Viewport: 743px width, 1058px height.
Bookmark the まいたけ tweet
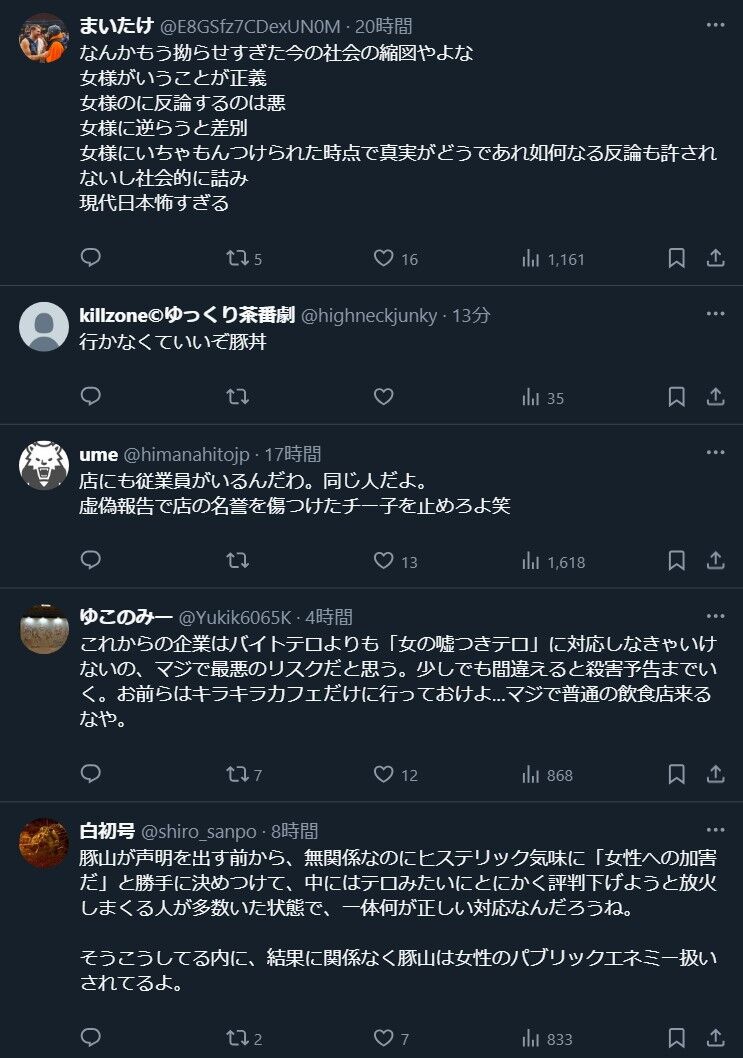[676, 259]
